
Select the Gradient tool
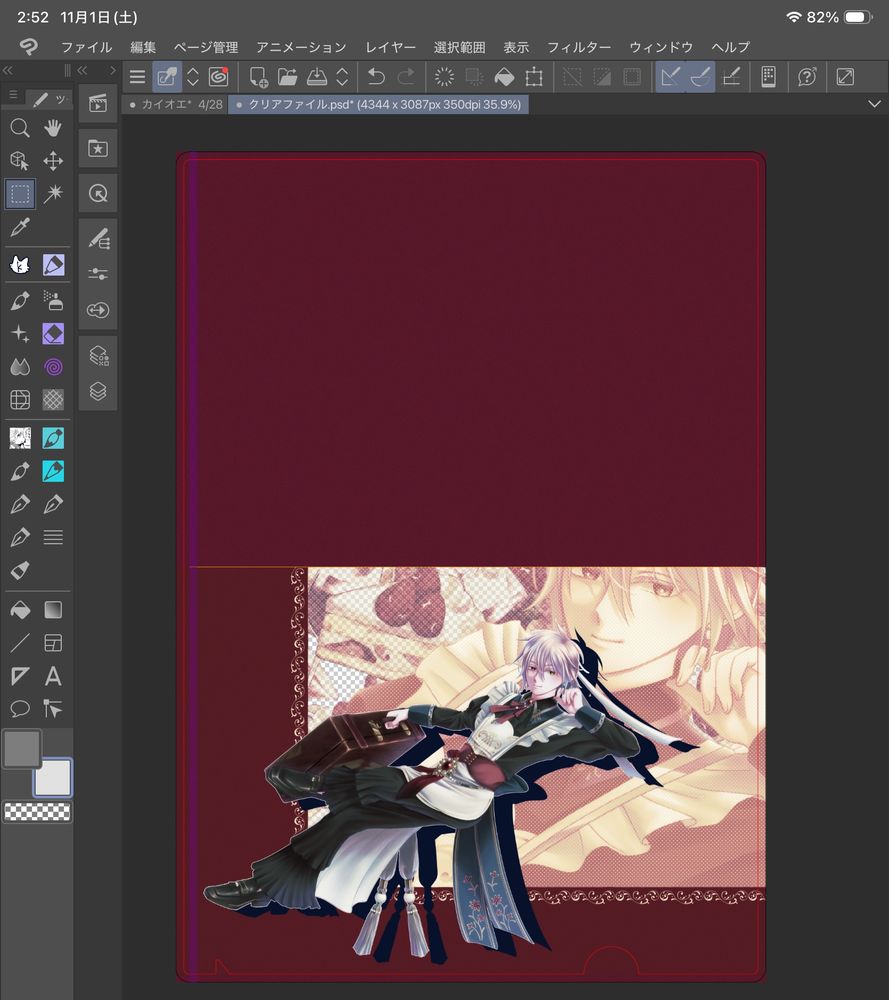[53, 610]
